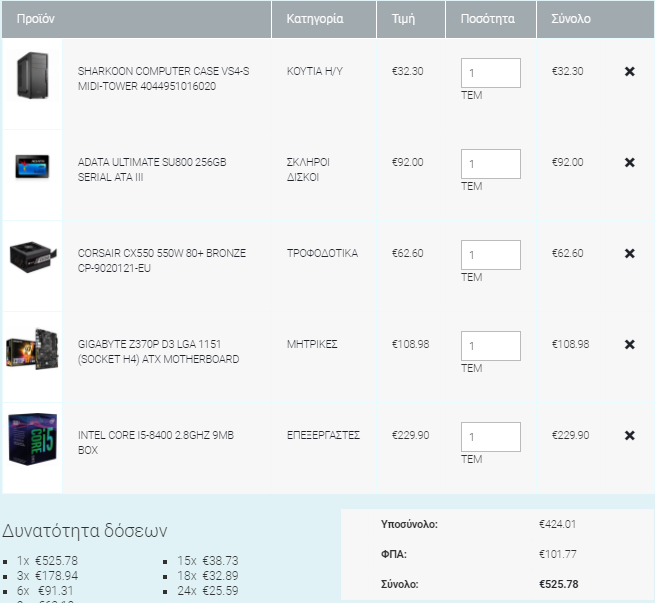Viewport: 655px width, 603px height.
Task: Click quantity field for Intel i5-8400
Action: pyautogui.click(x=491, y=437)
